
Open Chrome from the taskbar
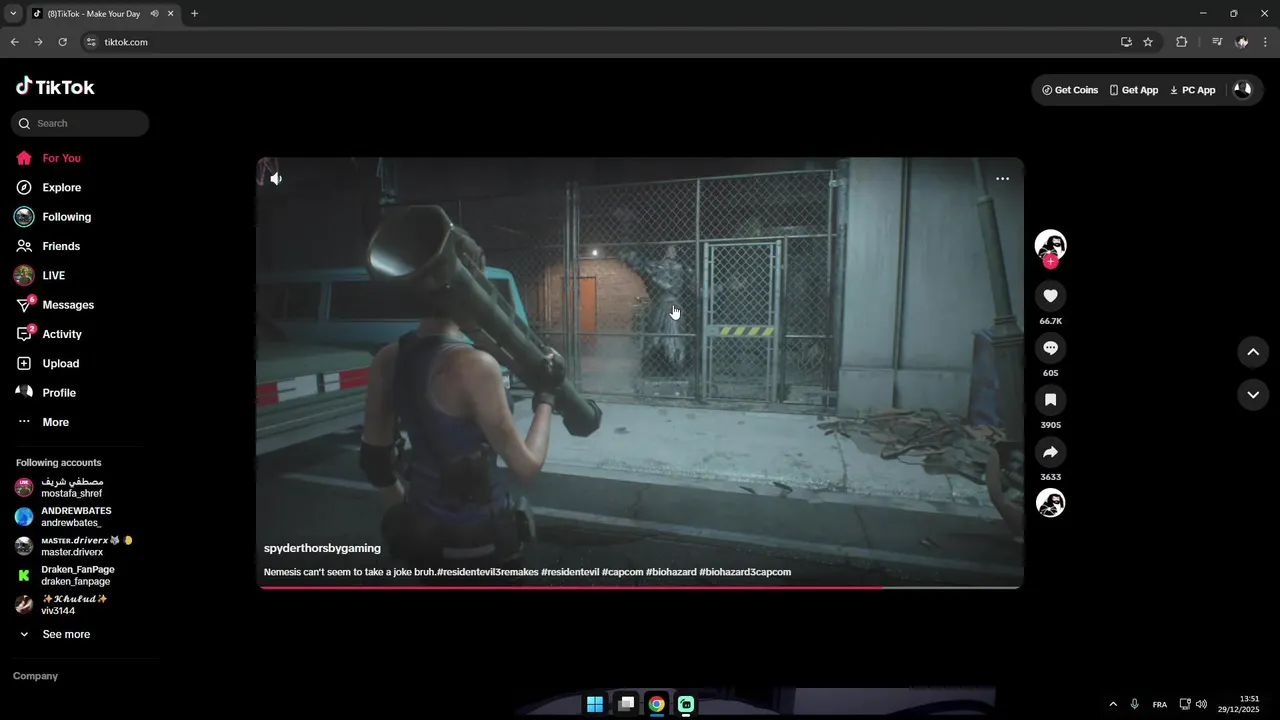(x=656, y=704)
